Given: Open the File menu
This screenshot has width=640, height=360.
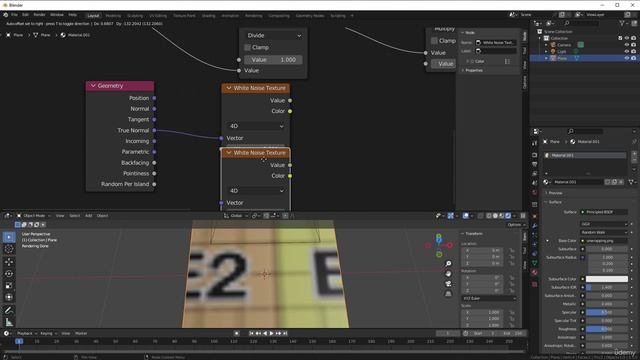Looking at the screenshot, I should coord(15,15).
